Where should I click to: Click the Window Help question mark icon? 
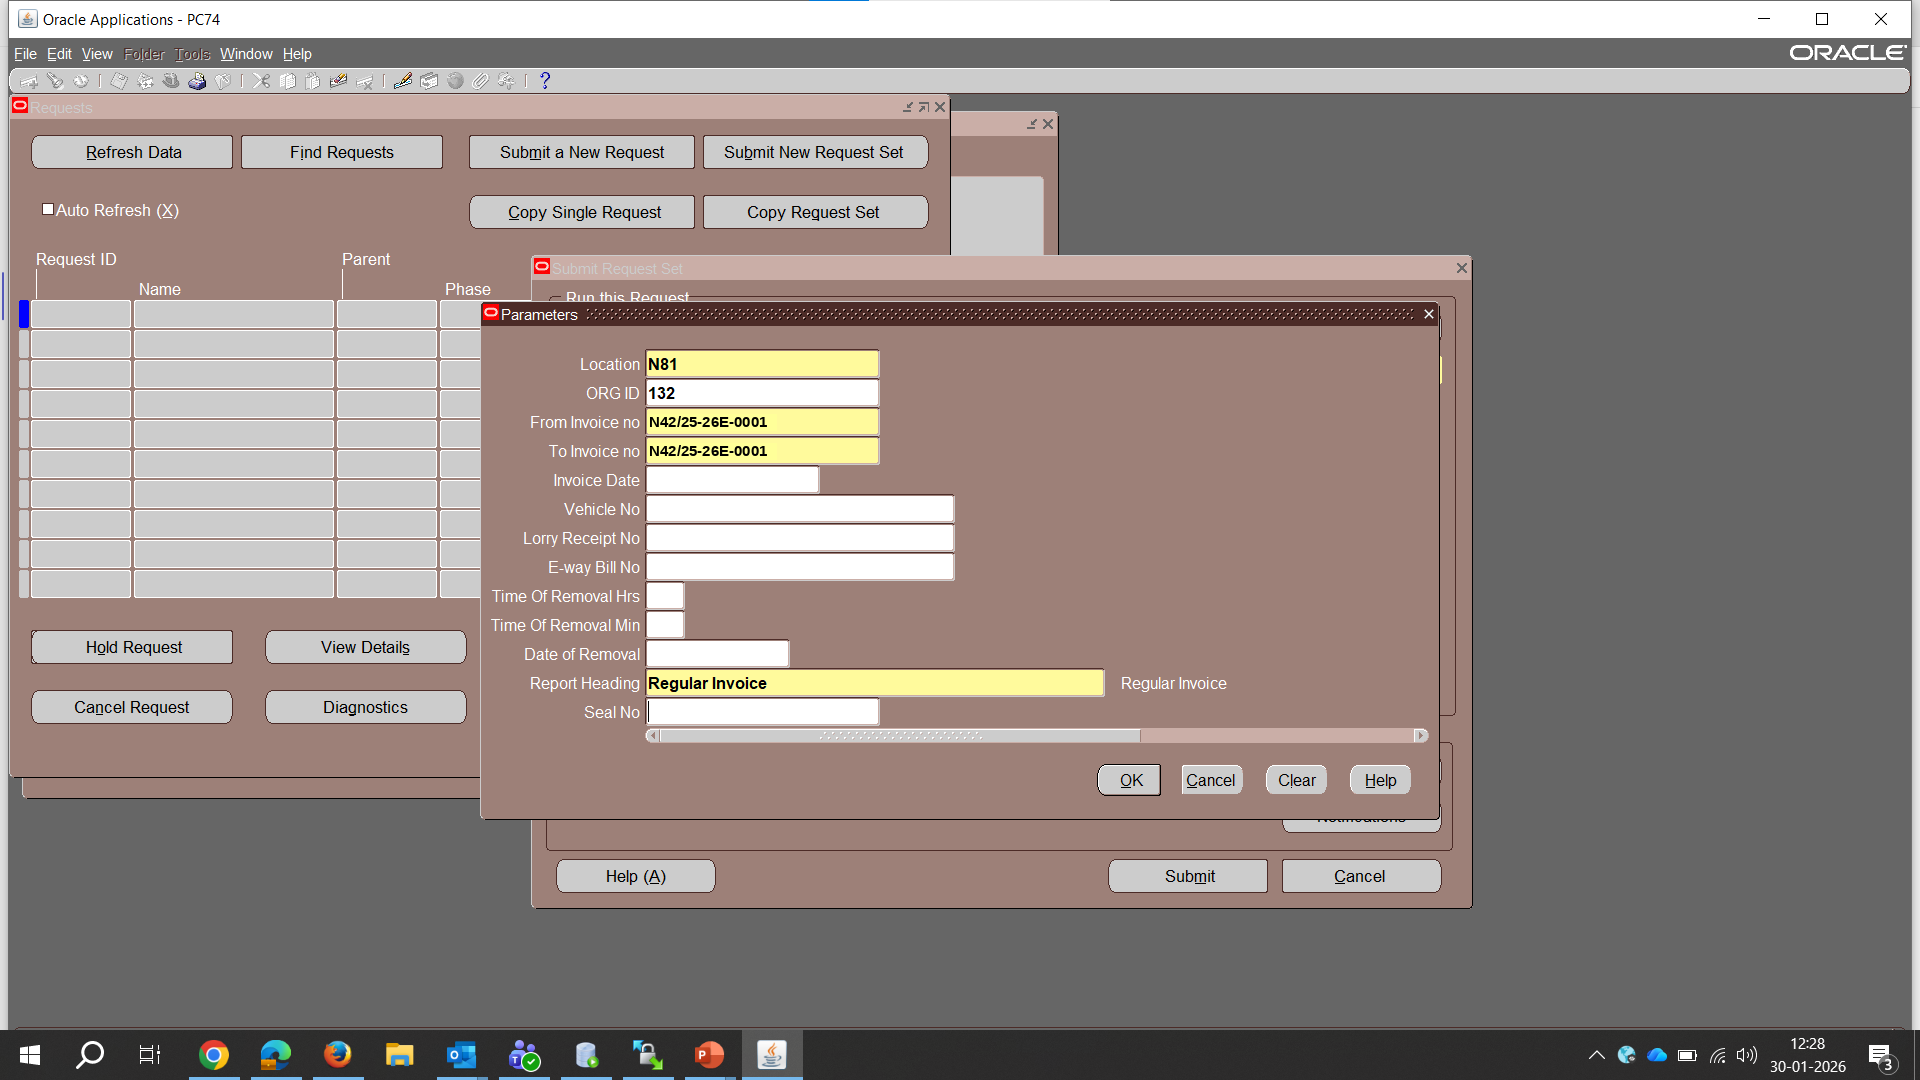click(x=545, y=81)
